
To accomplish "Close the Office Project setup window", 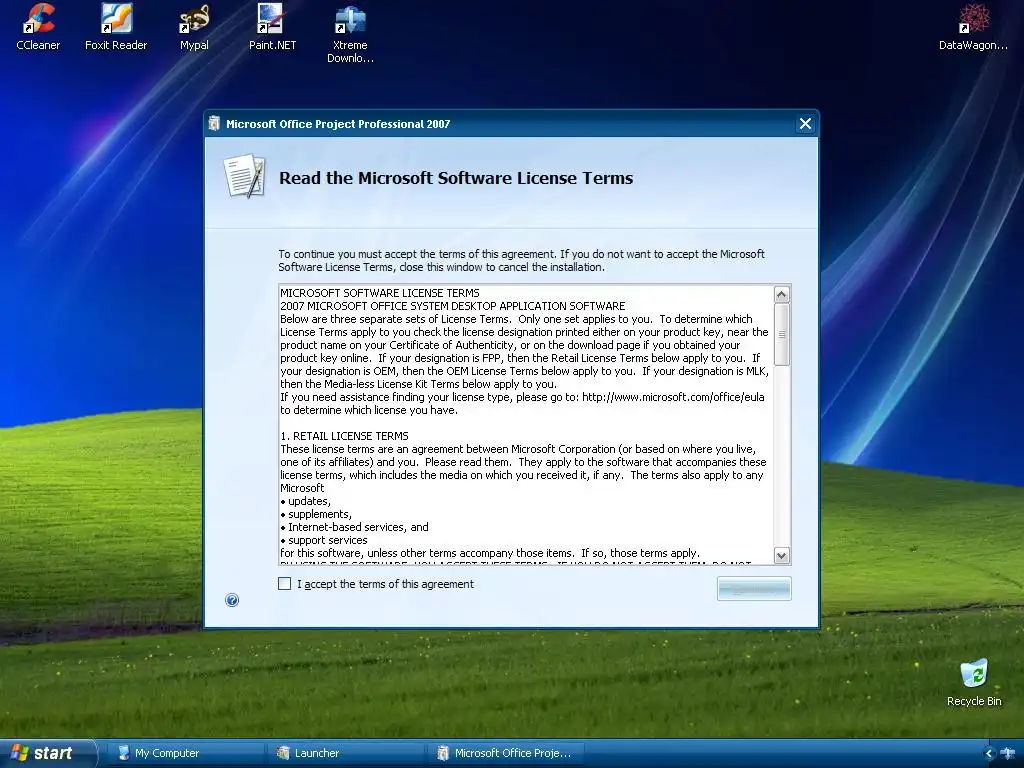I will [805, 123].
